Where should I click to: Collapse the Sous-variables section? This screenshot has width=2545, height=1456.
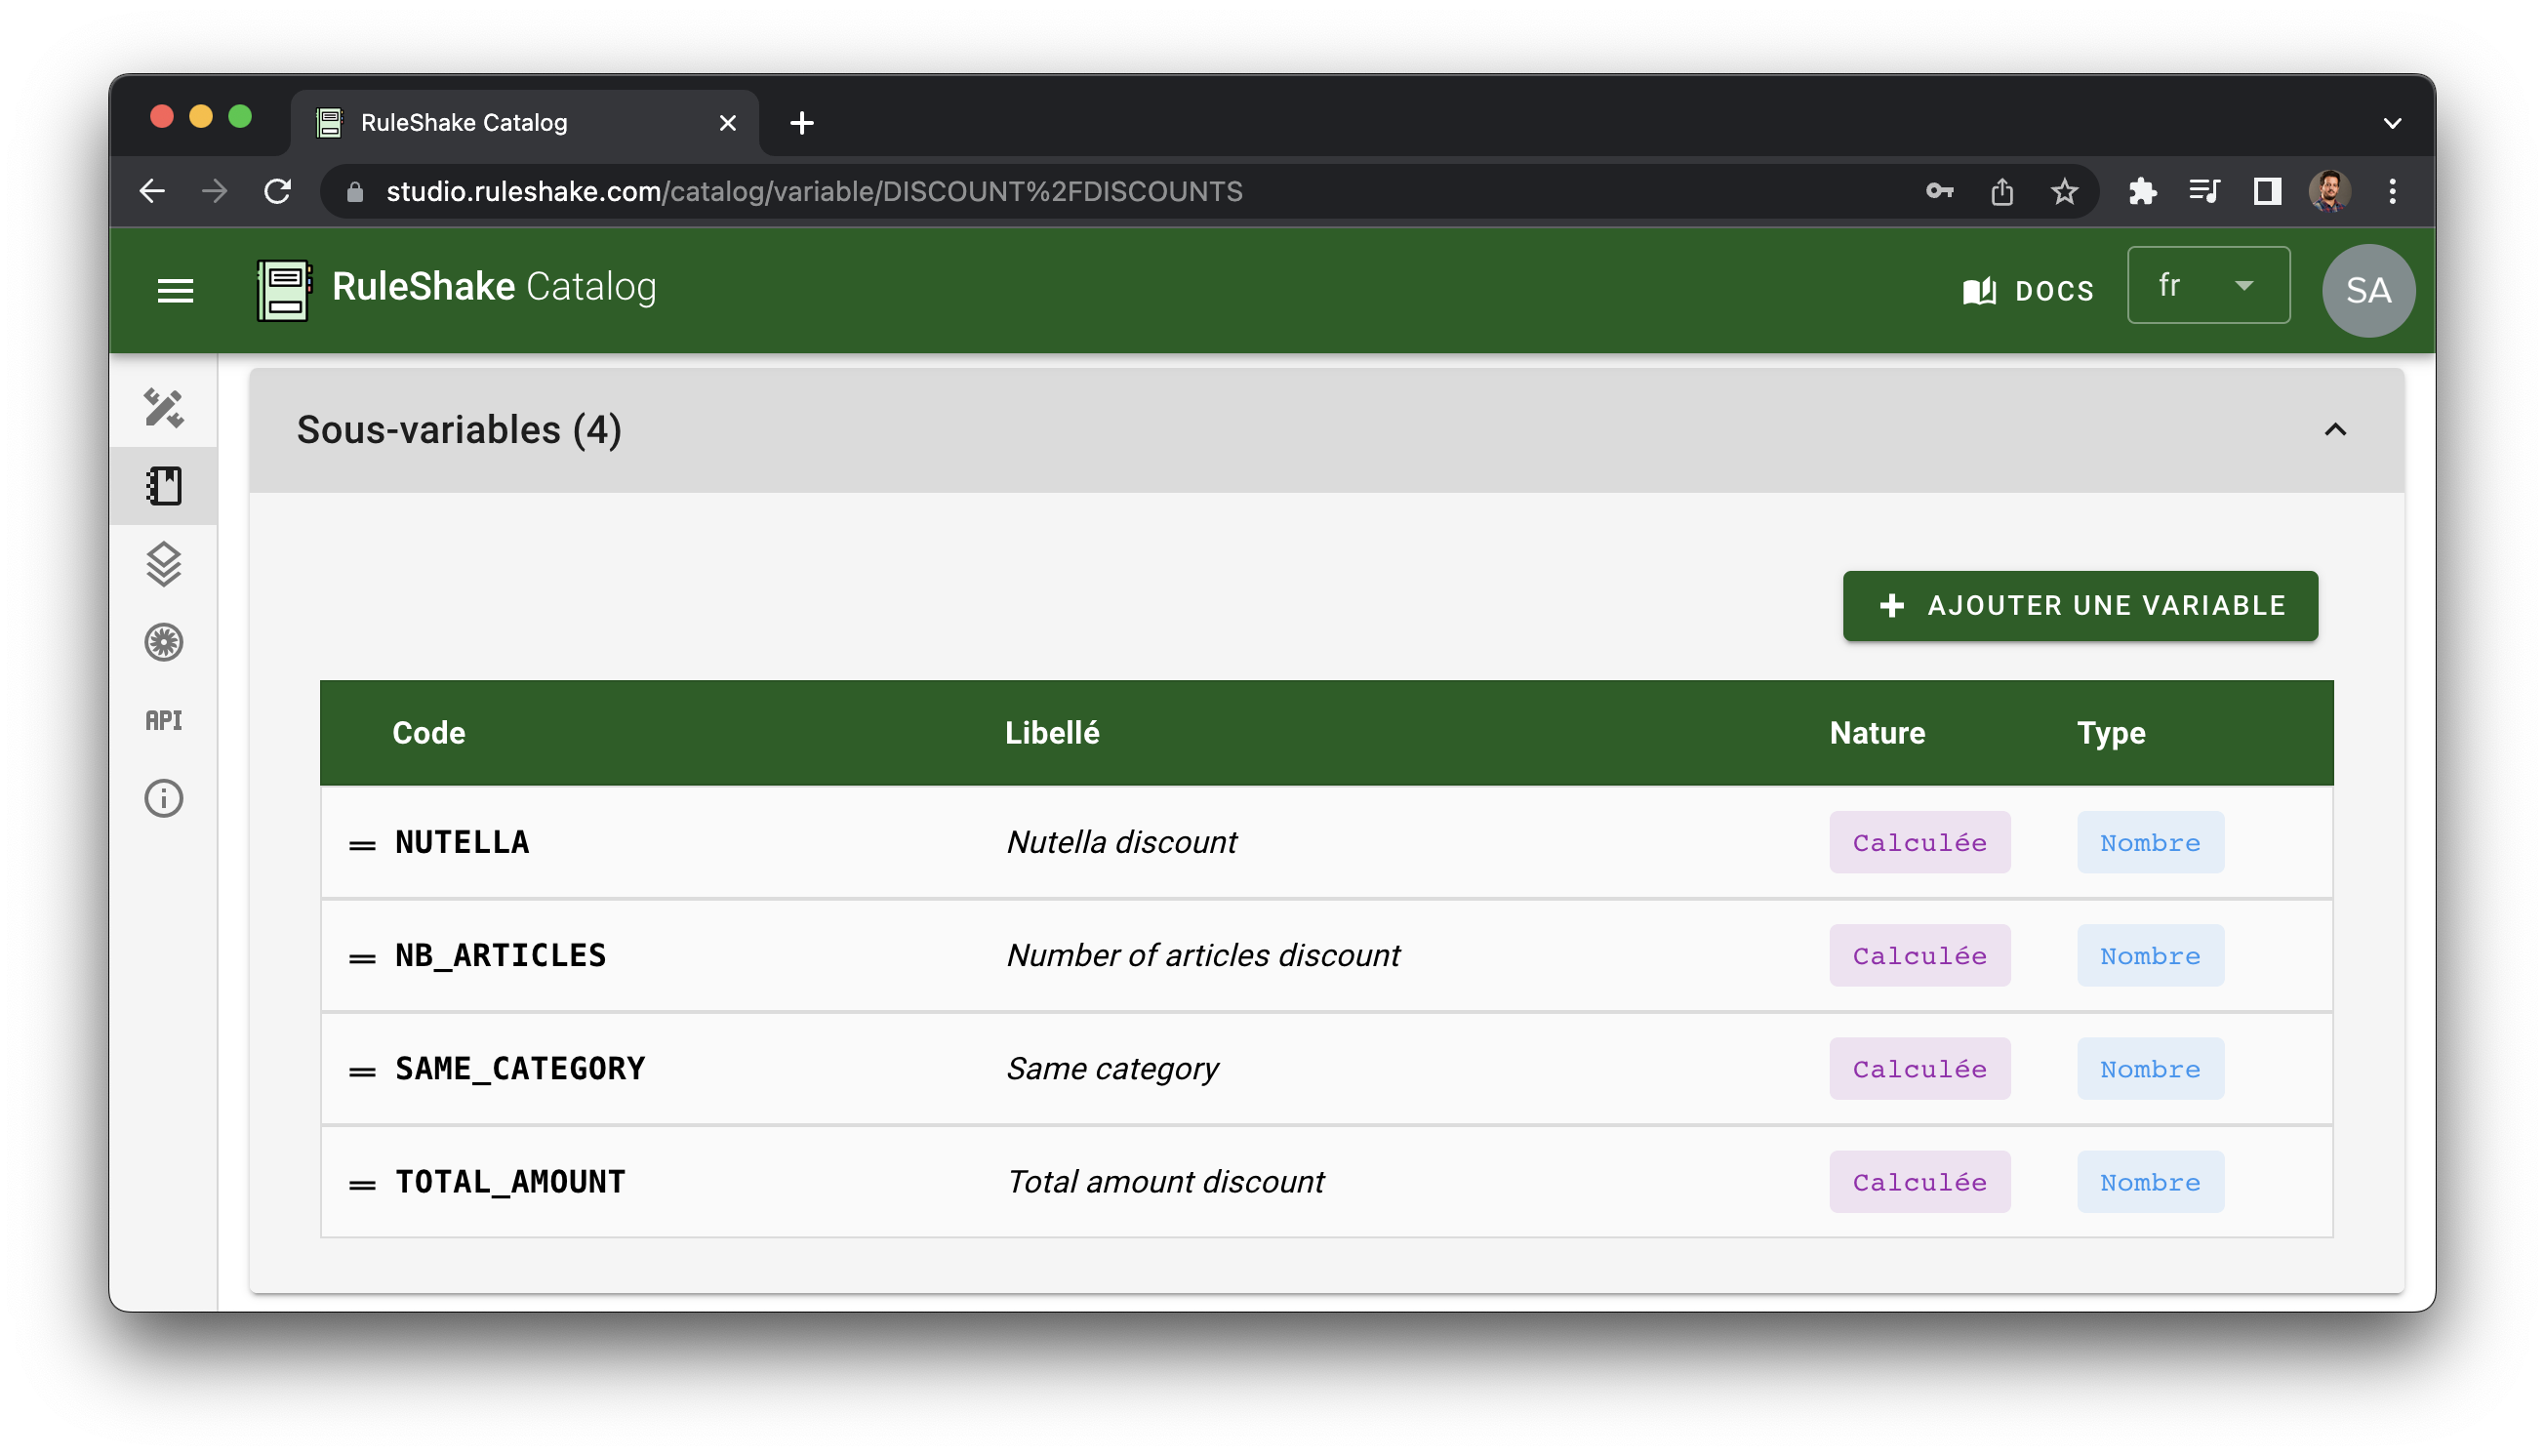coord(2334,430)
